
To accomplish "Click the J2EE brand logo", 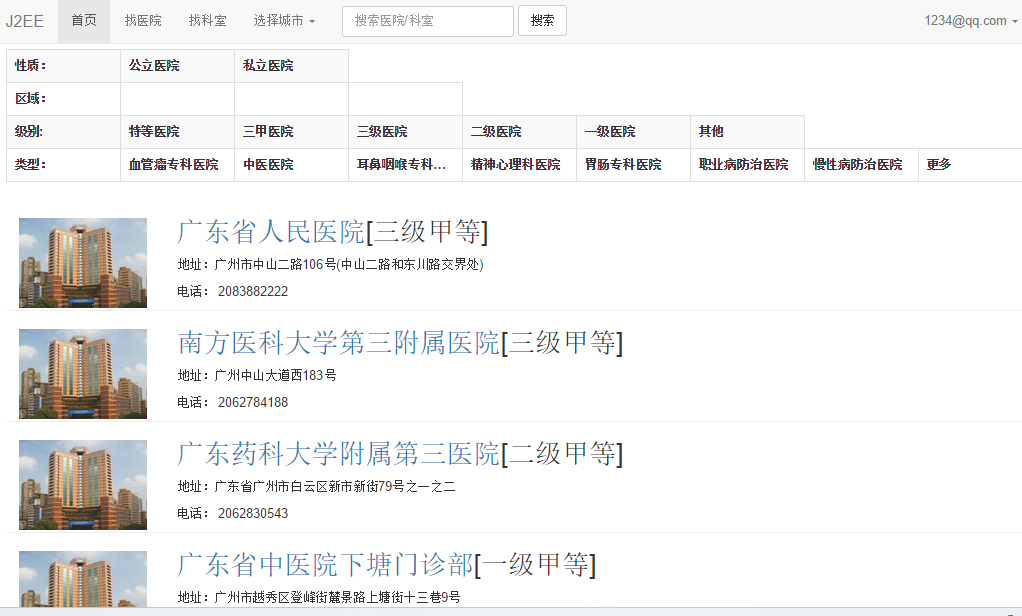I will point(25,21).
